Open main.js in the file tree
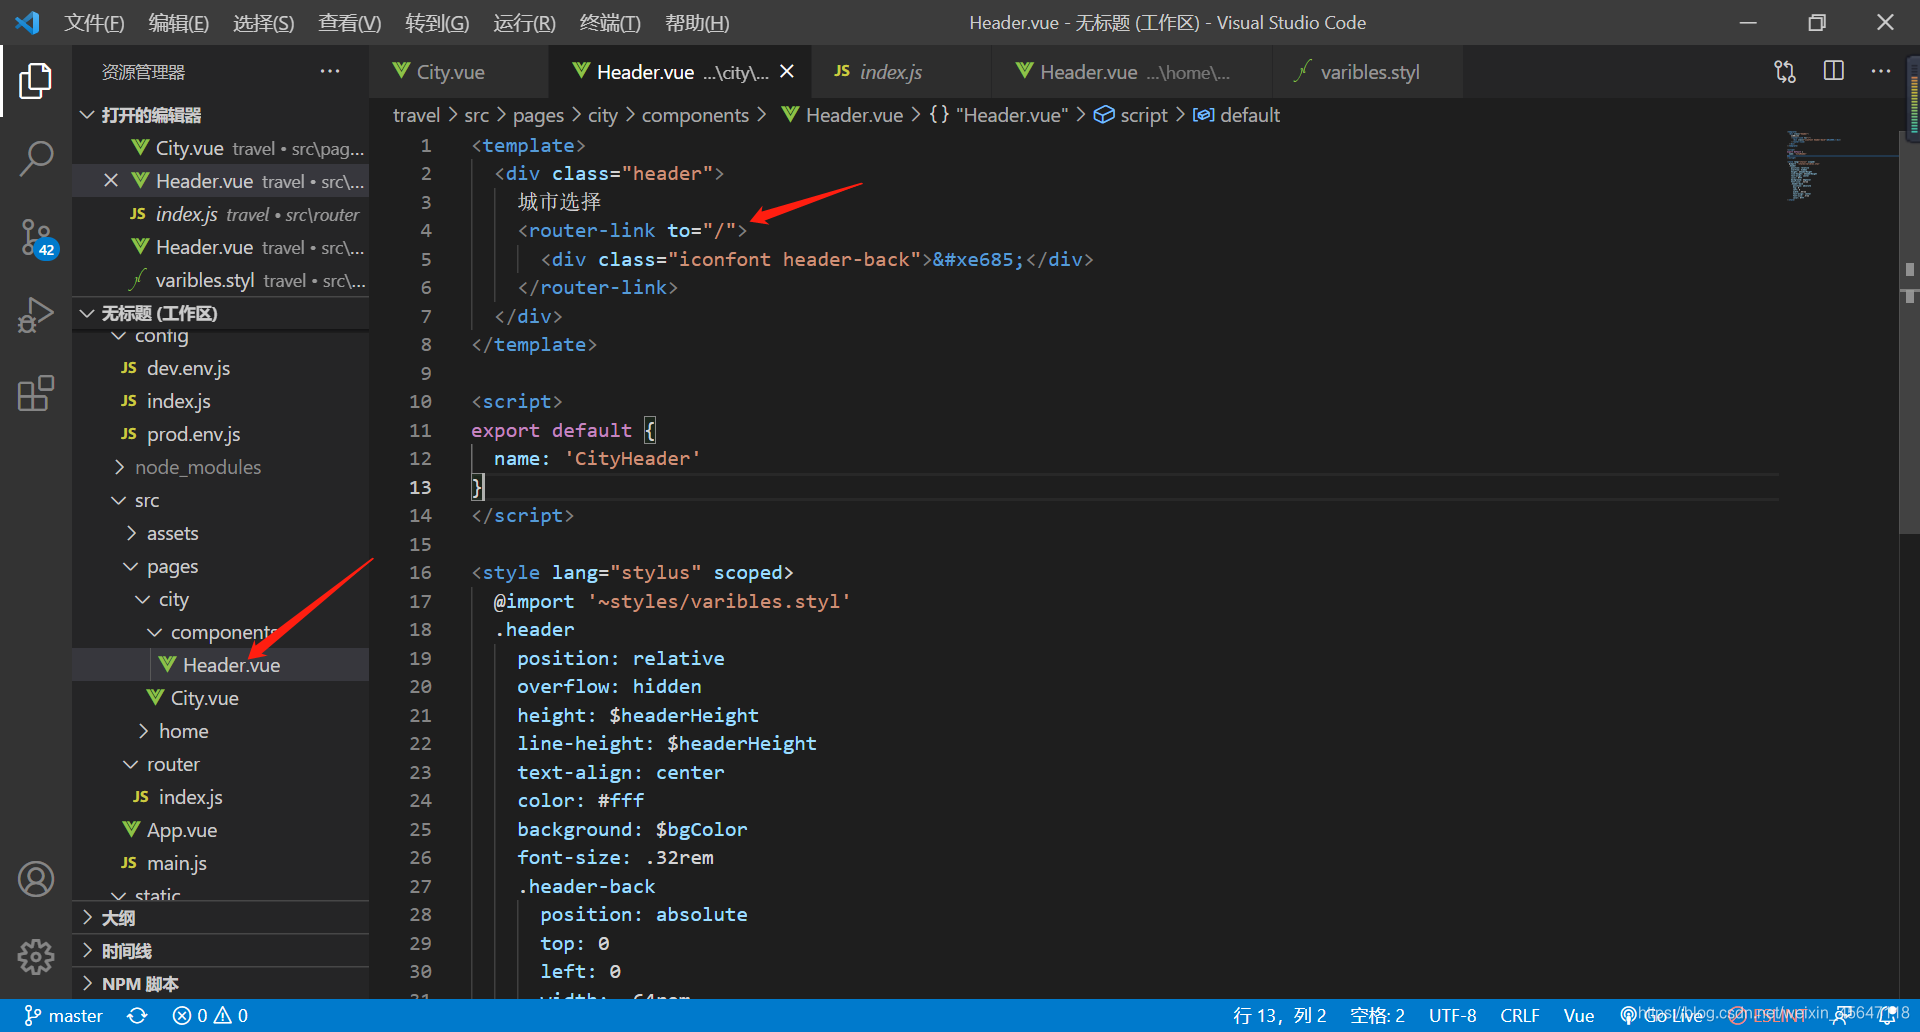The width and height of the screenshot is (1920, 1032). (221, 863)
